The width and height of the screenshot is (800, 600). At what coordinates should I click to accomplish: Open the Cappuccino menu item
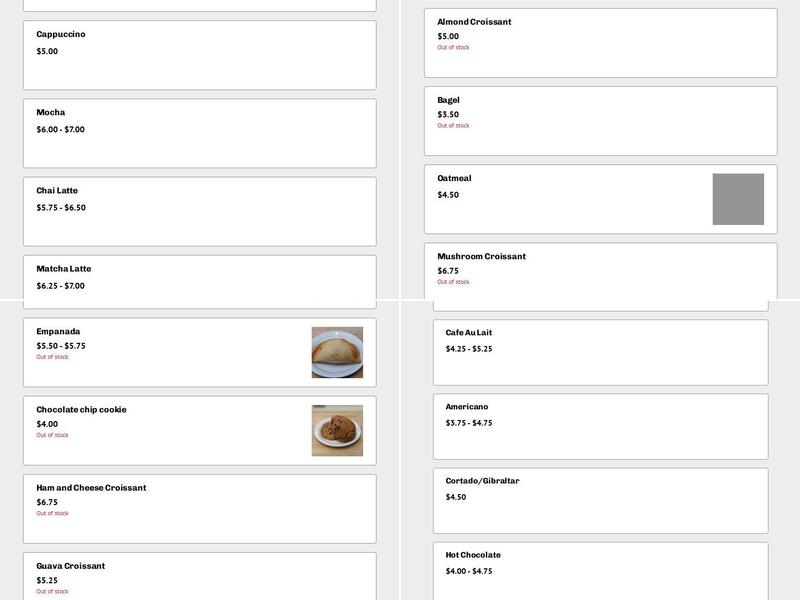[x=199, y=55]
